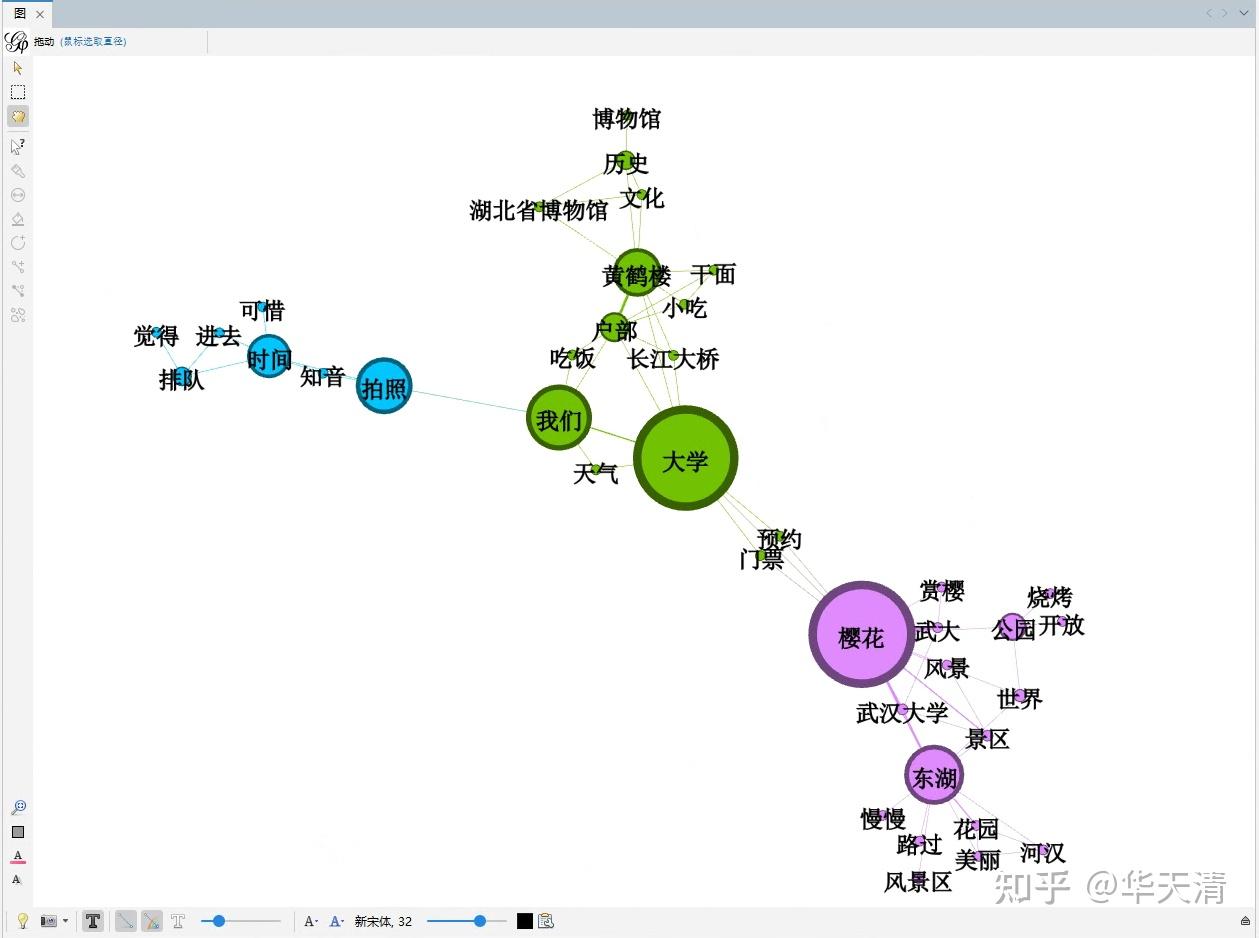Screen dimensions: 1259x938
Task: Click the label size A icon
Action: [17, 880]
